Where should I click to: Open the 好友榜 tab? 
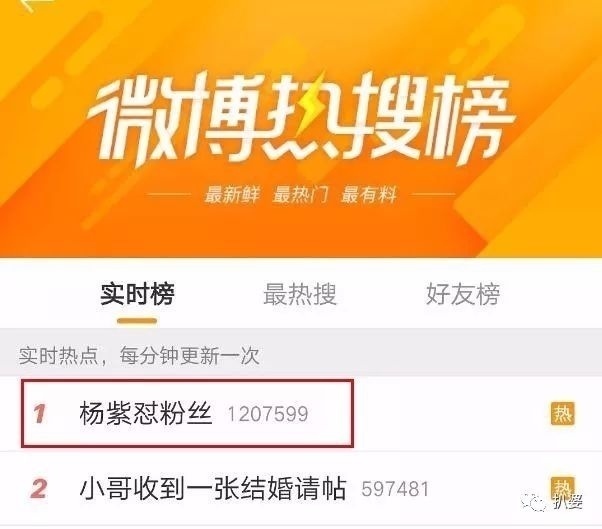point(463,295)
